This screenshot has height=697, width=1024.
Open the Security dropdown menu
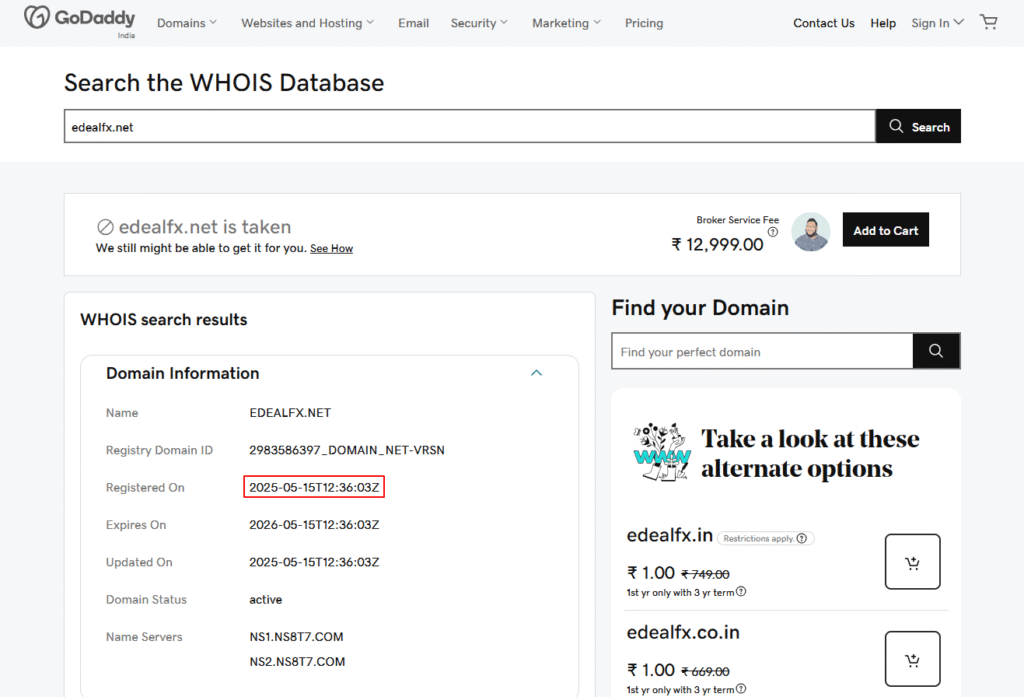[479, 23]
